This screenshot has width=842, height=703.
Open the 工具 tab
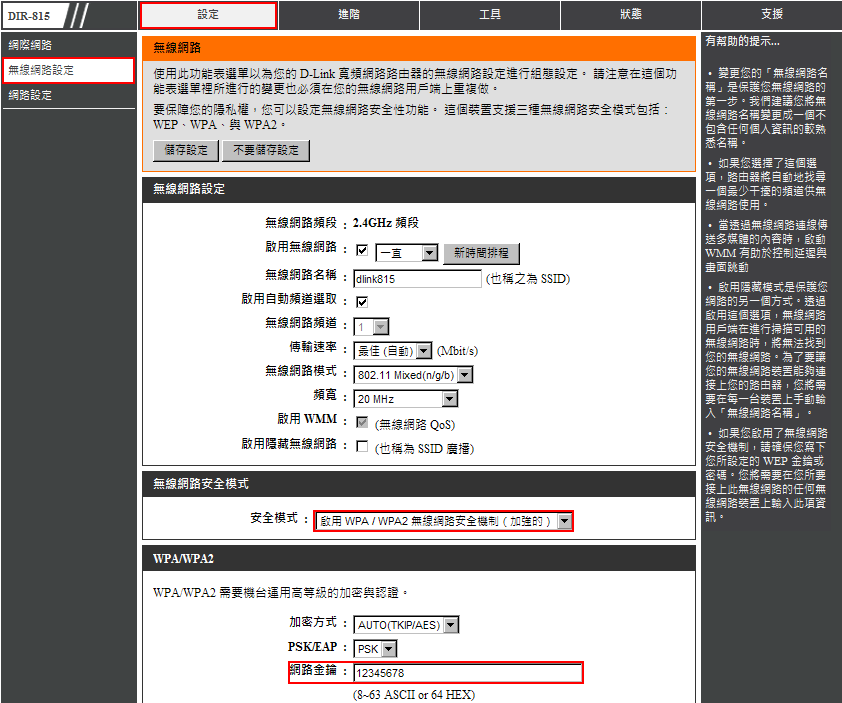490,15
